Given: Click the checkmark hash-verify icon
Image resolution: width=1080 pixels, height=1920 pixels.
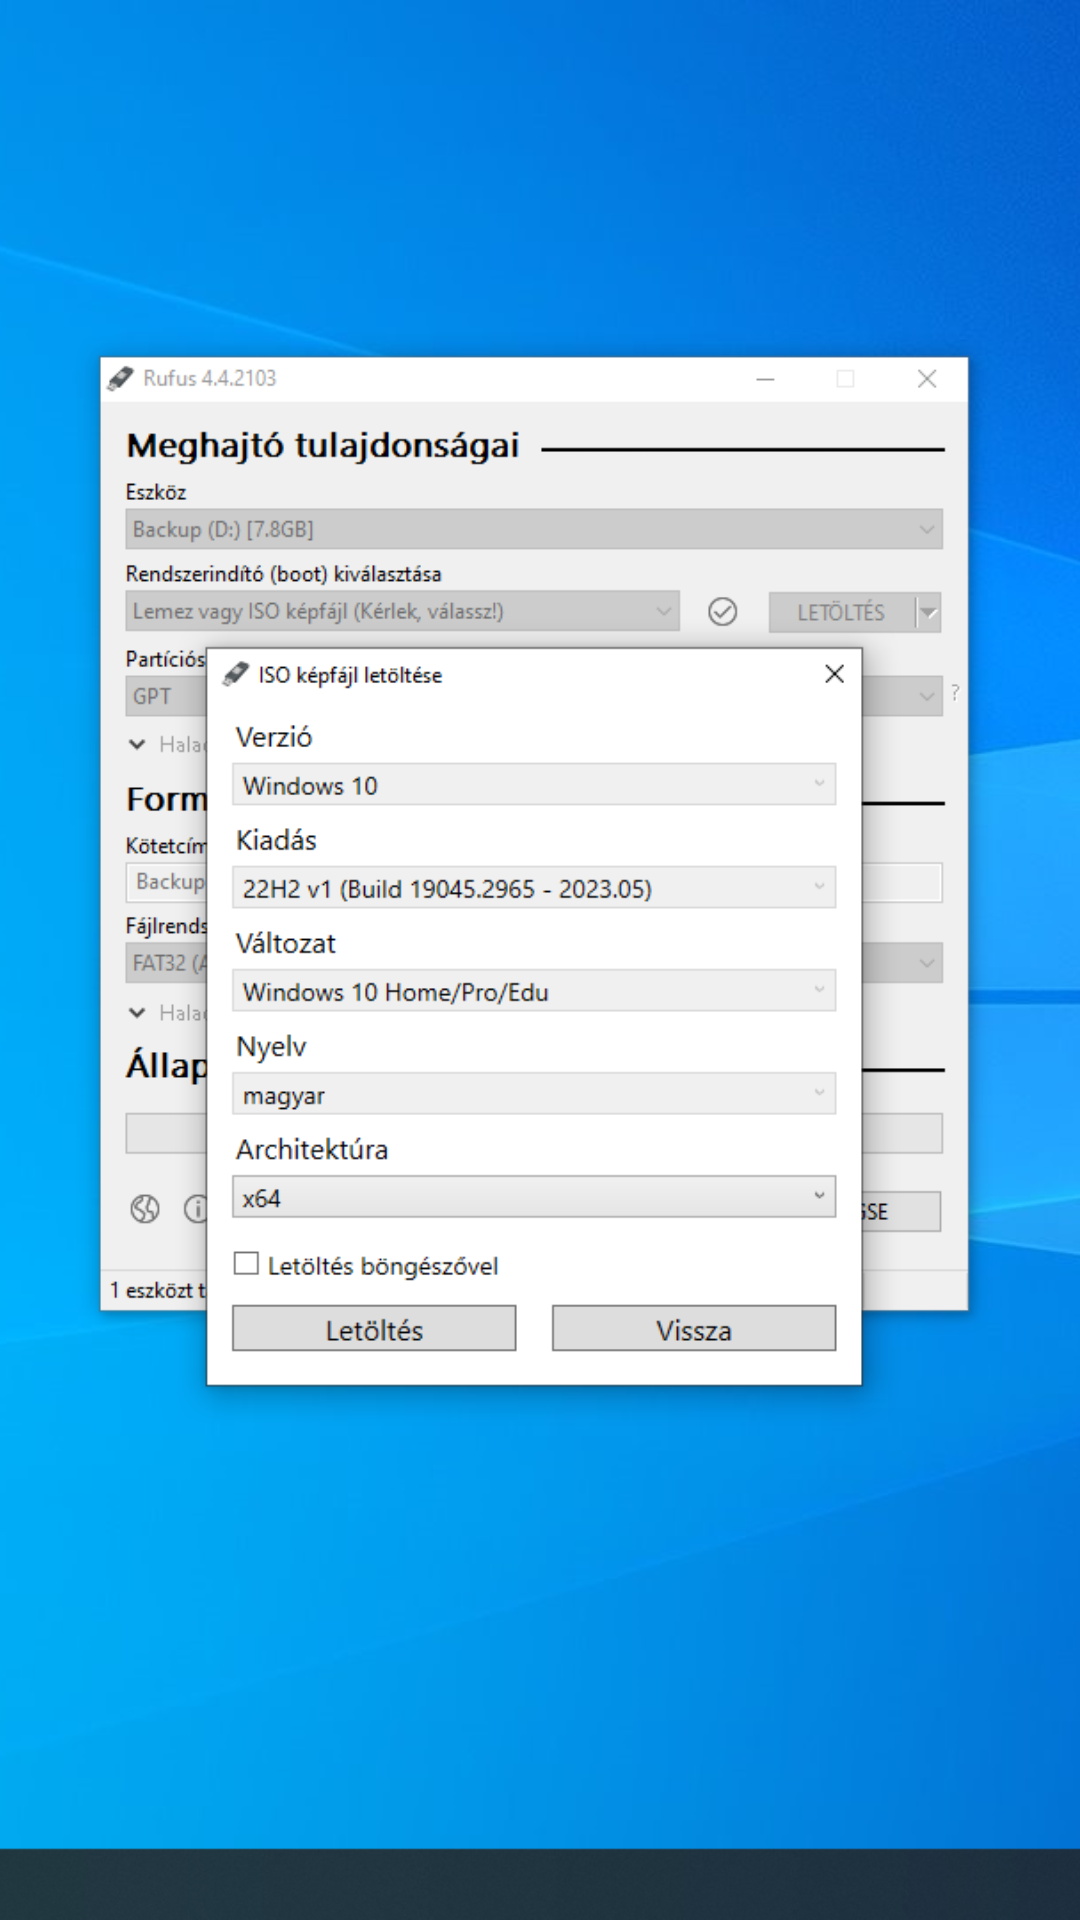Looking at the screenshot, I should click(722, 611).
